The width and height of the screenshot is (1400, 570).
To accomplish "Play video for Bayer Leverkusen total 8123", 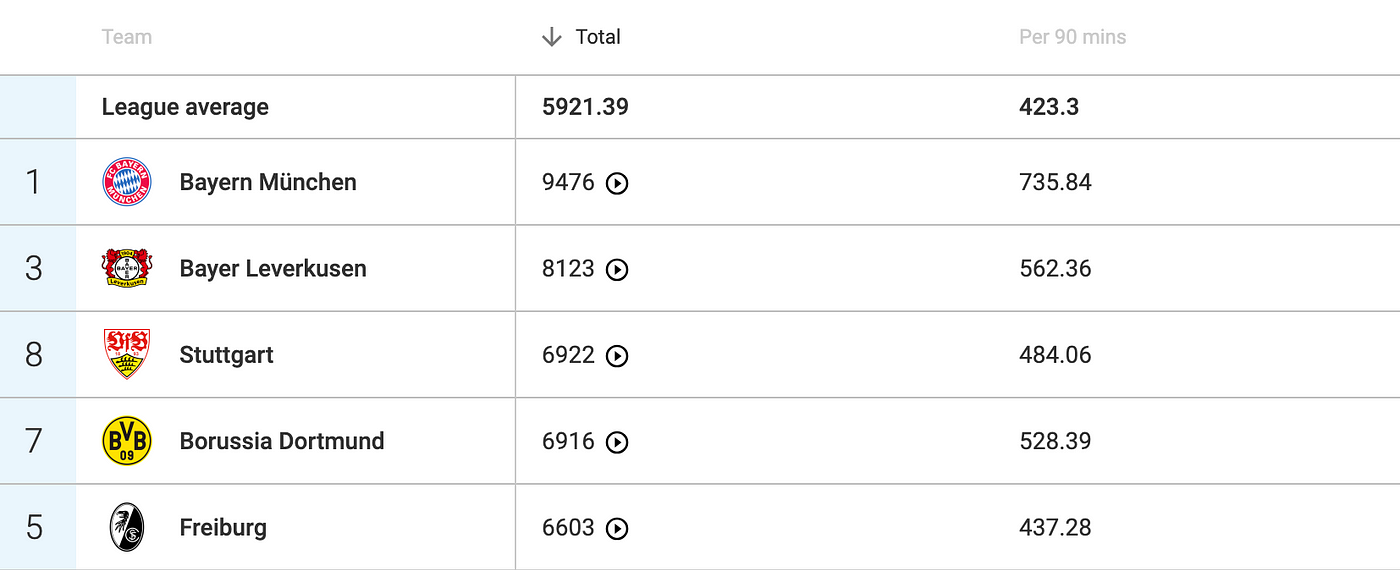I will (x=618, y=270).
